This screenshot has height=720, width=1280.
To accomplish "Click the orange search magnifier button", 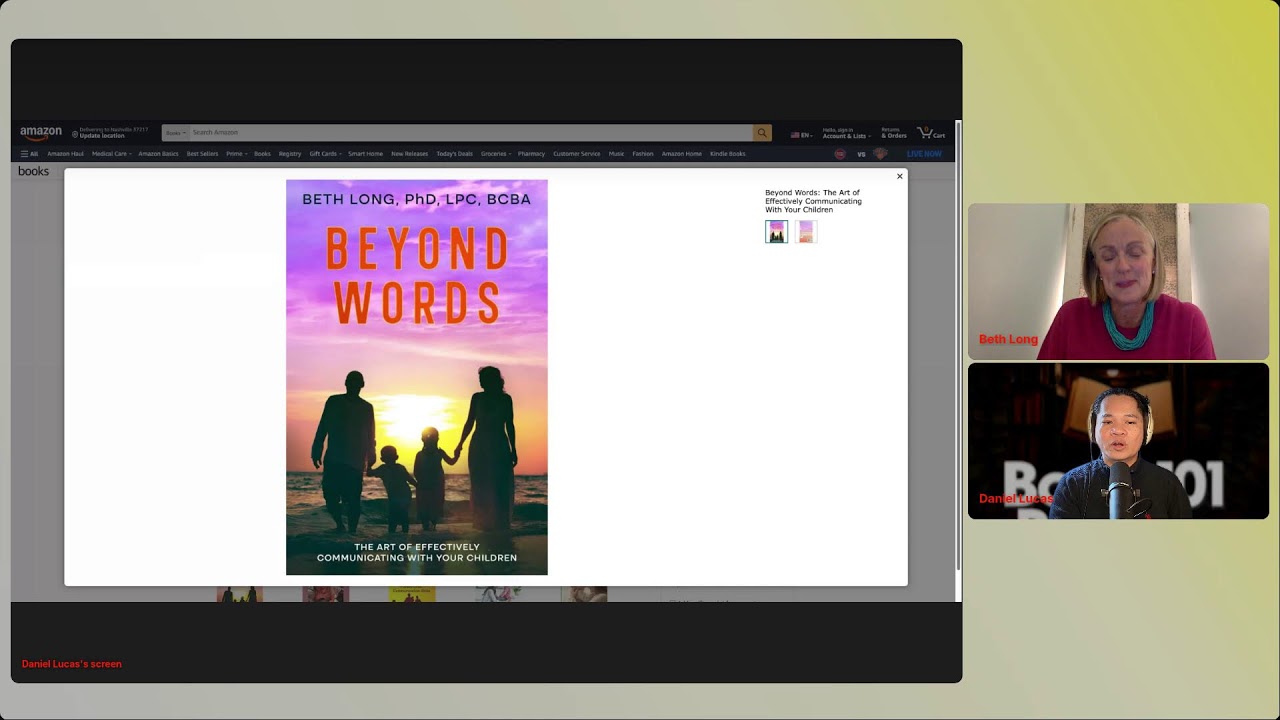I will [762, 133].
